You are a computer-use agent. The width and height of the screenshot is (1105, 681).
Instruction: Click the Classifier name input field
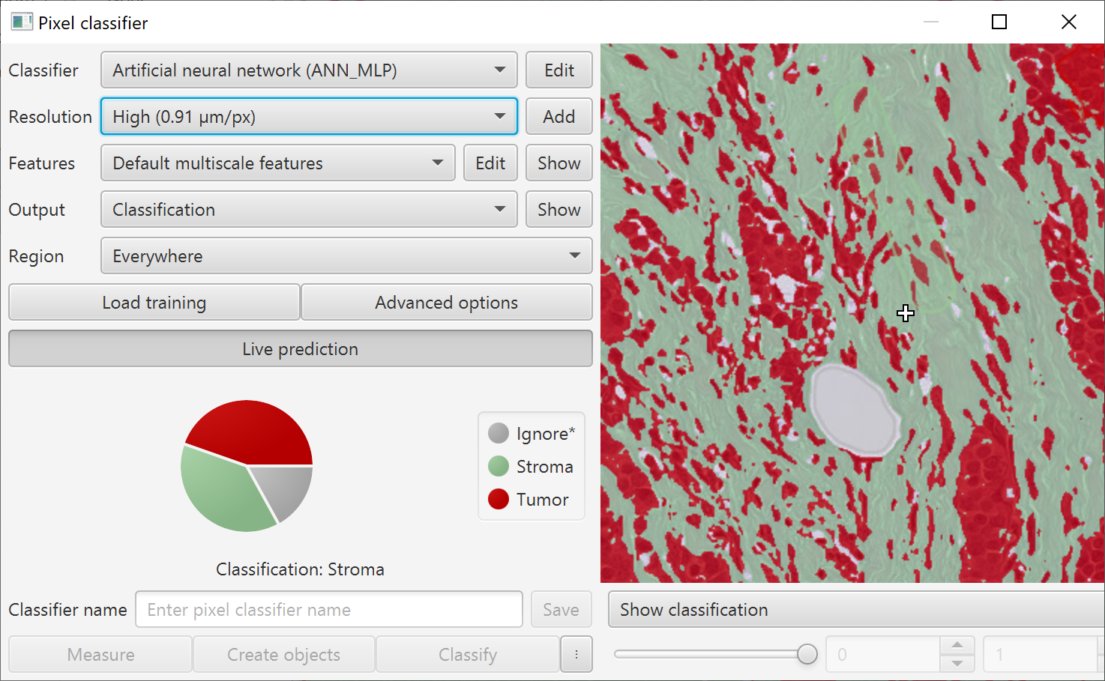click(329, 610)
